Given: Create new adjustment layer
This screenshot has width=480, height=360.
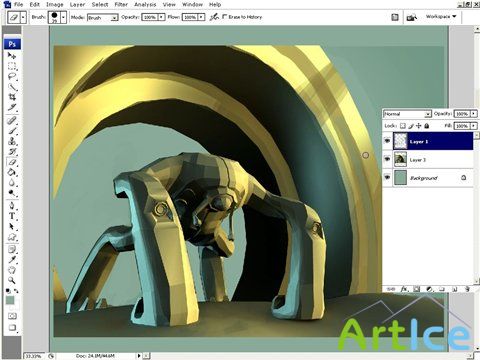Looking at the screenshot, I should (x=429, y=289).
